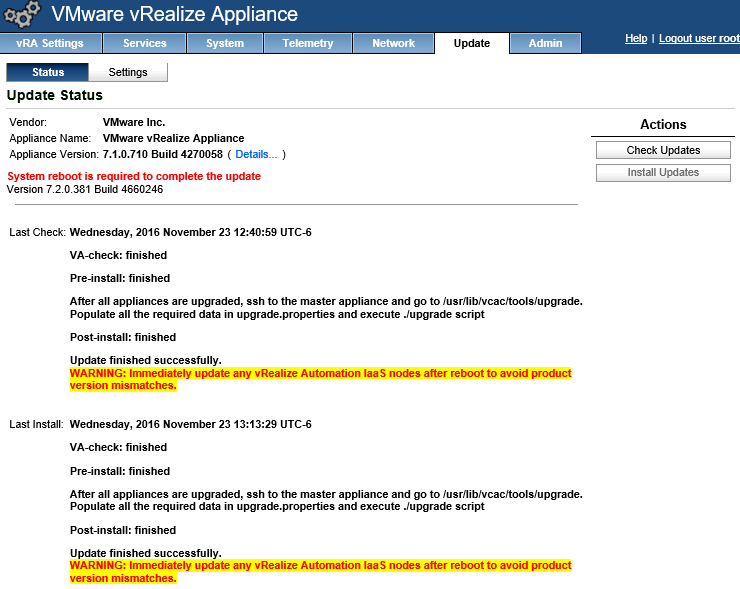Click Logout user root link
This screenshot has height=589, width=740.
(x=699, y=38)
